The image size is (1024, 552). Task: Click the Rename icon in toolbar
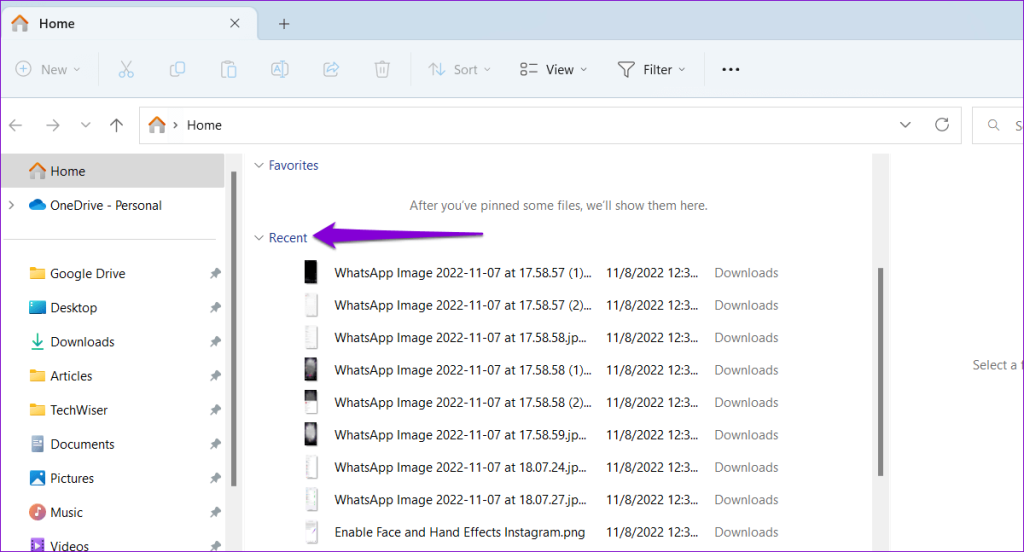(280, 69)
